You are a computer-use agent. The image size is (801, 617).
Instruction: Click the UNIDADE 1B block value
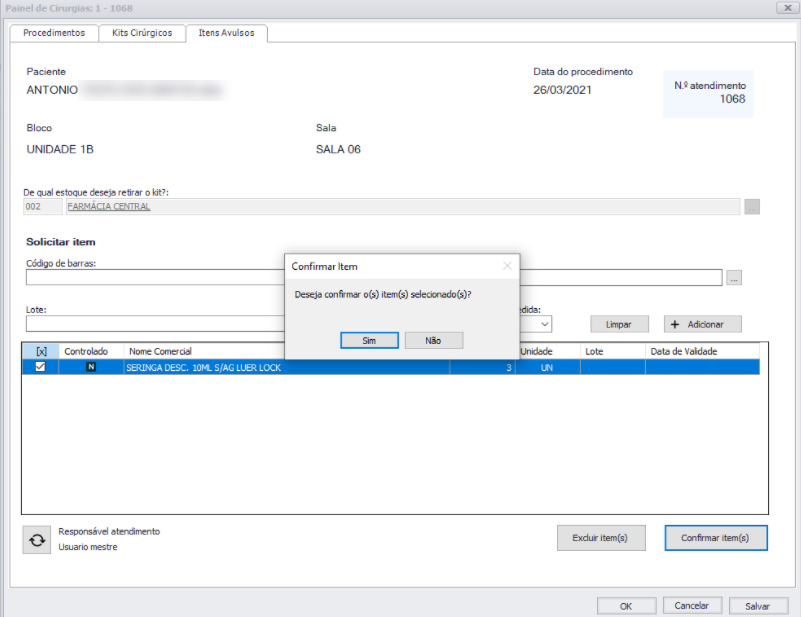(60, 149)
